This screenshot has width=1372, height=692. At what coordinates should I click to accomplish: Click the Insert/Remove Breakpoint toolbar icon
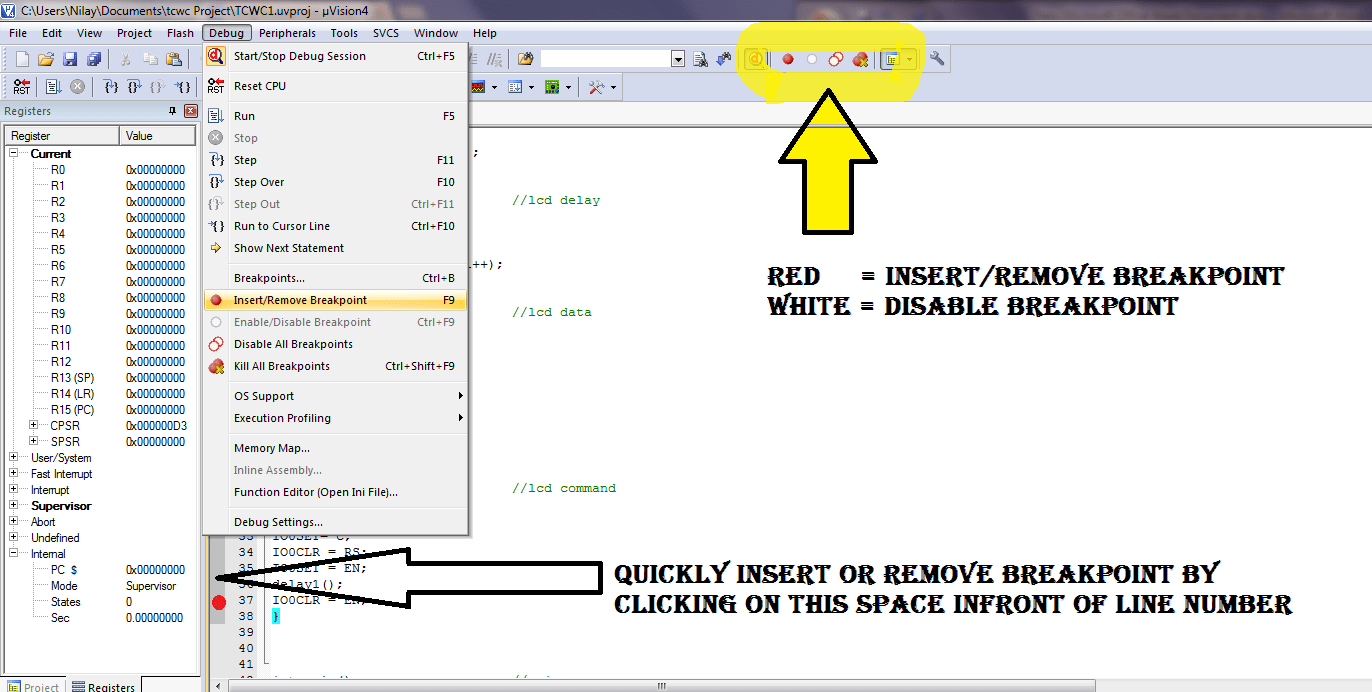pos(788,58)
